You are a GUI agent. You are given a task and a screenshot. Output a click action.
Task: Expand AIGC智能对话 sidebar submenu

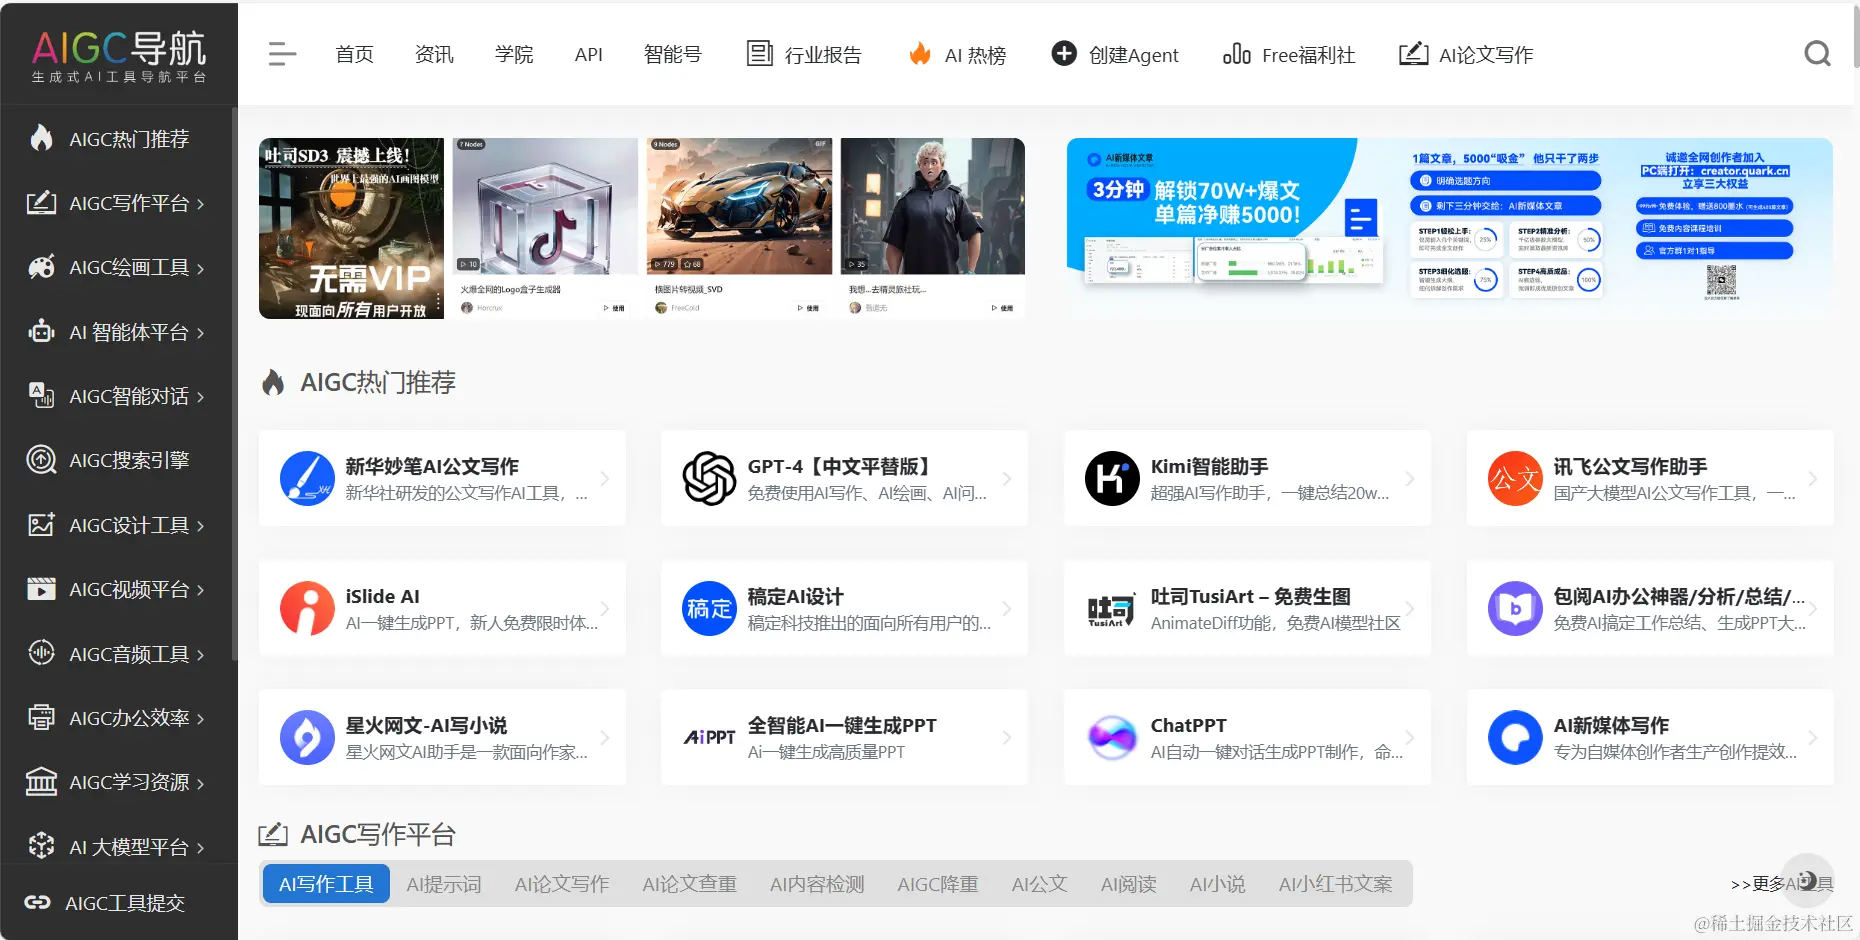click(200, 397)
